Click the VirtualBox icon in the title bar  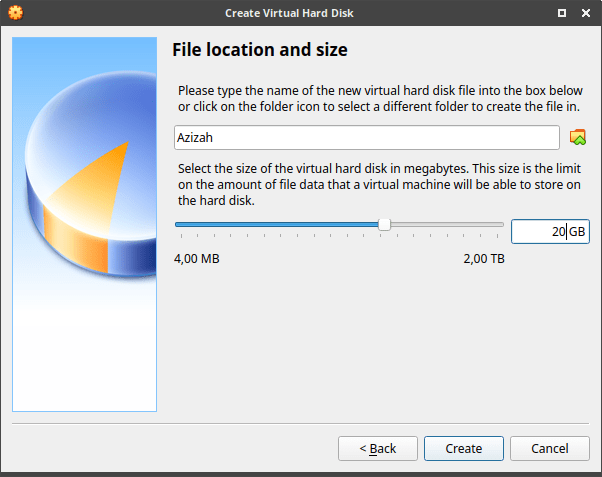click(14, 13)
